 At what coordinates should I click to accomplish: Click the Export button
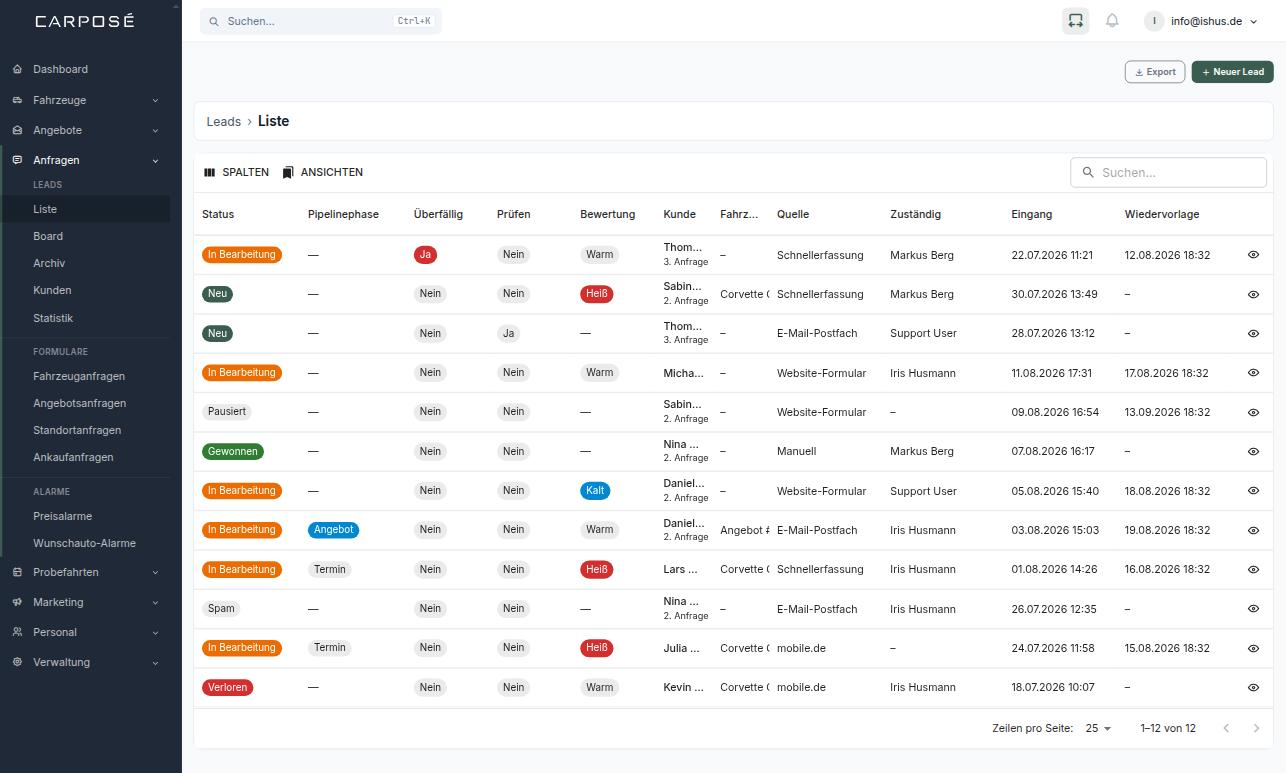tap(1155, 72)
